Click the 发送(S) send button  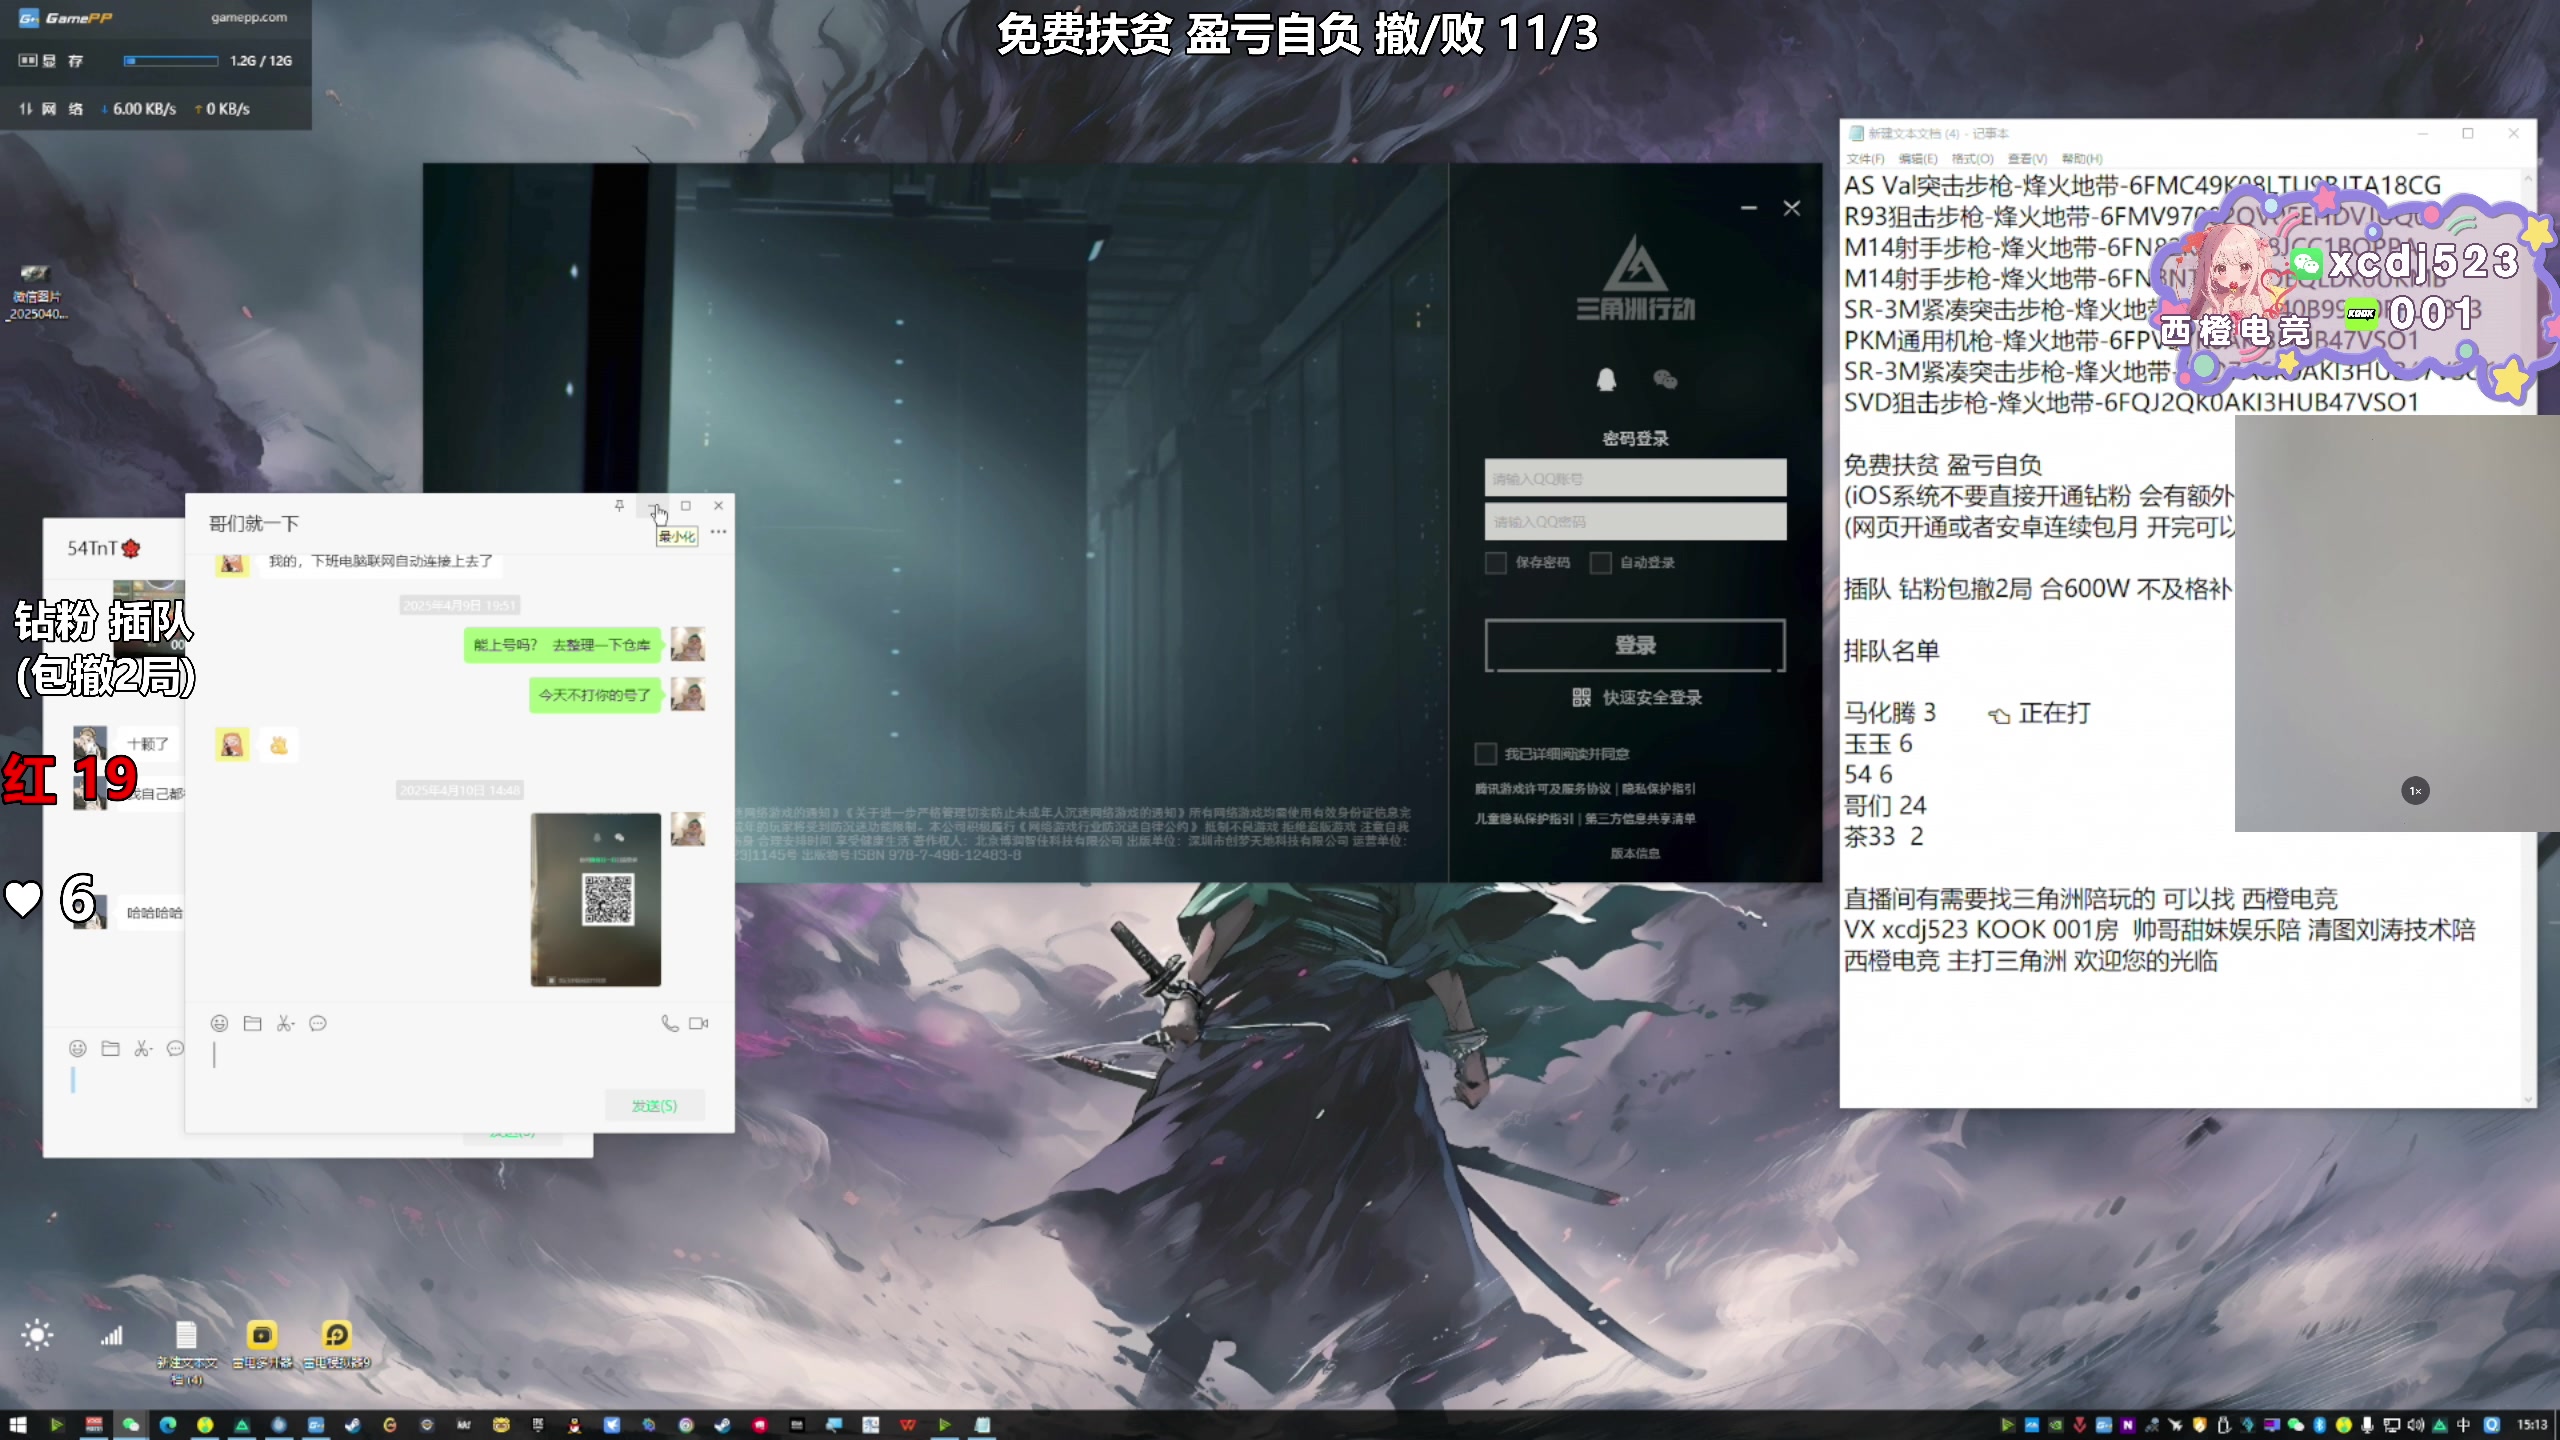pyautogui.click(x=654, y=1105)
